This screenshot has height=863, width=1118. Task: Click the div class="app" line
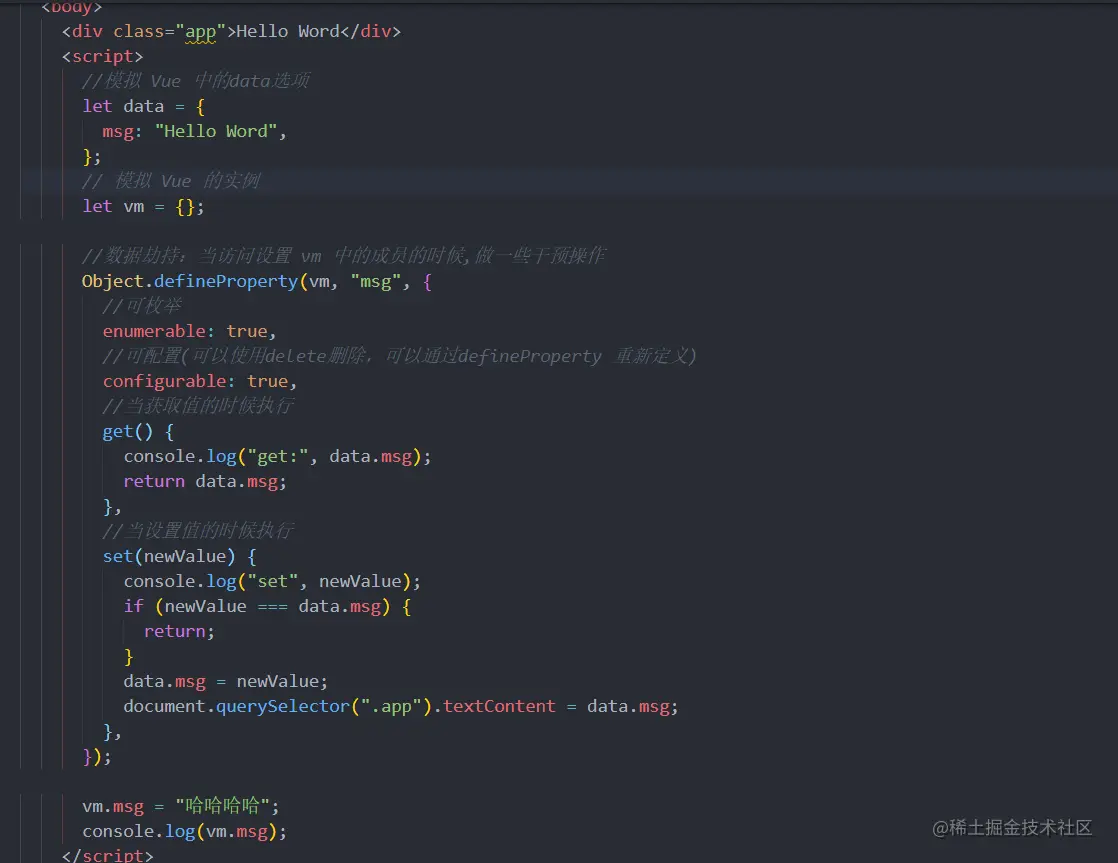(x=231, y=32)
